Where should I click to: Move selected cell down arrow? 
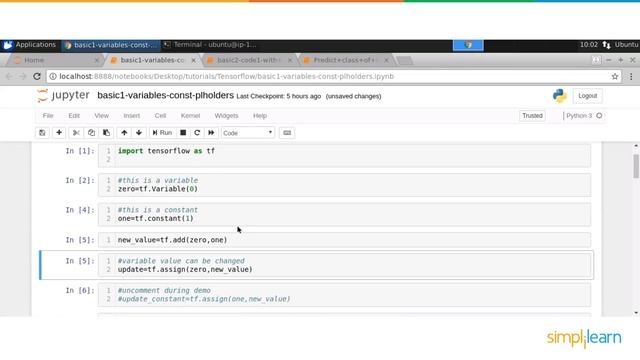tap(139, 133)
